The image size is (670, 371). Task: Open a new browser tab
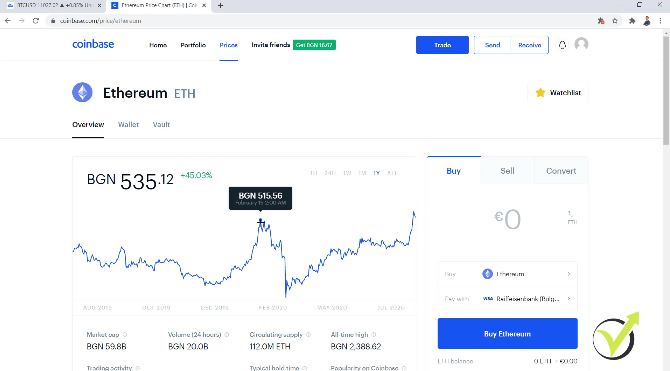[x=220, y=6]
